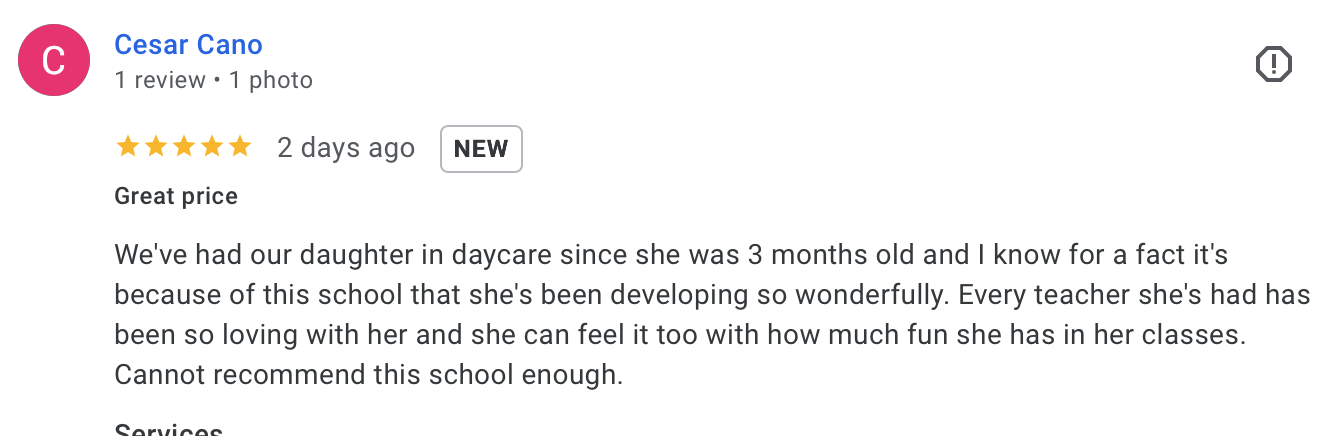This screenshot has width=1320, height=436.
Task: Click the NEW badge
Action: coord(481,149)
